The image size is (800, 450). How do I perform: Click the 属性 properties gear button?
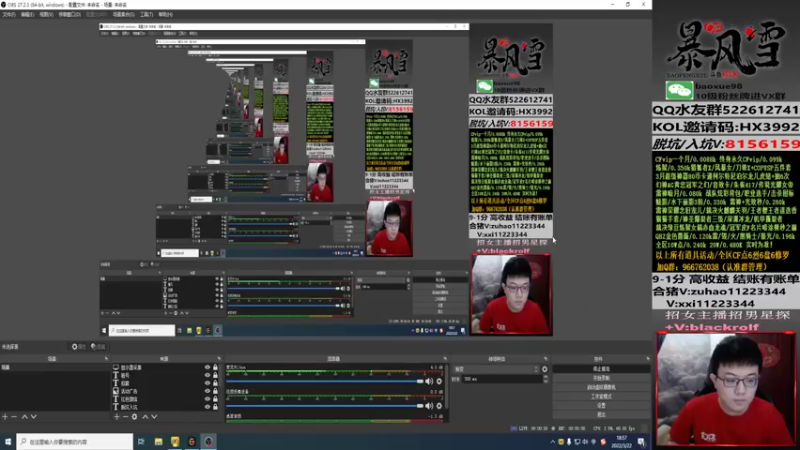(78, 347)
